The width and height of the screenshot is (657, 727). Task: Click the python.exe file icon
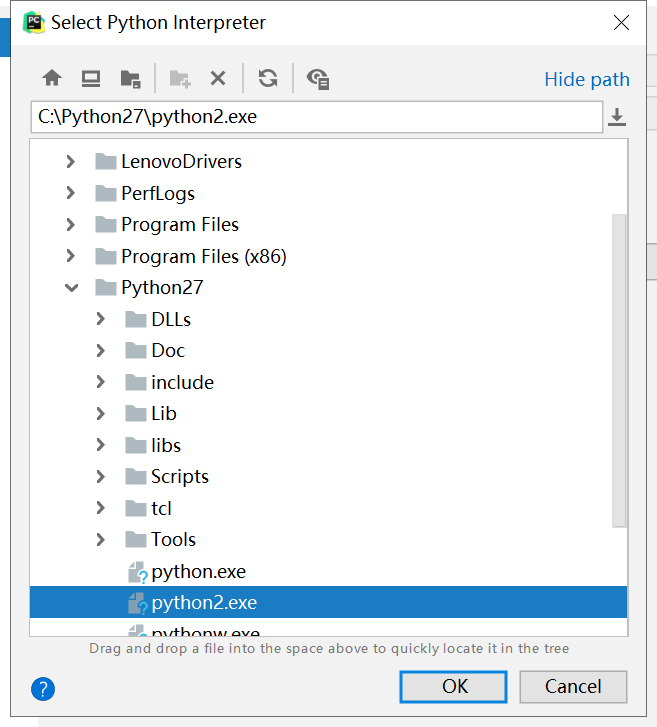(138, 572)
